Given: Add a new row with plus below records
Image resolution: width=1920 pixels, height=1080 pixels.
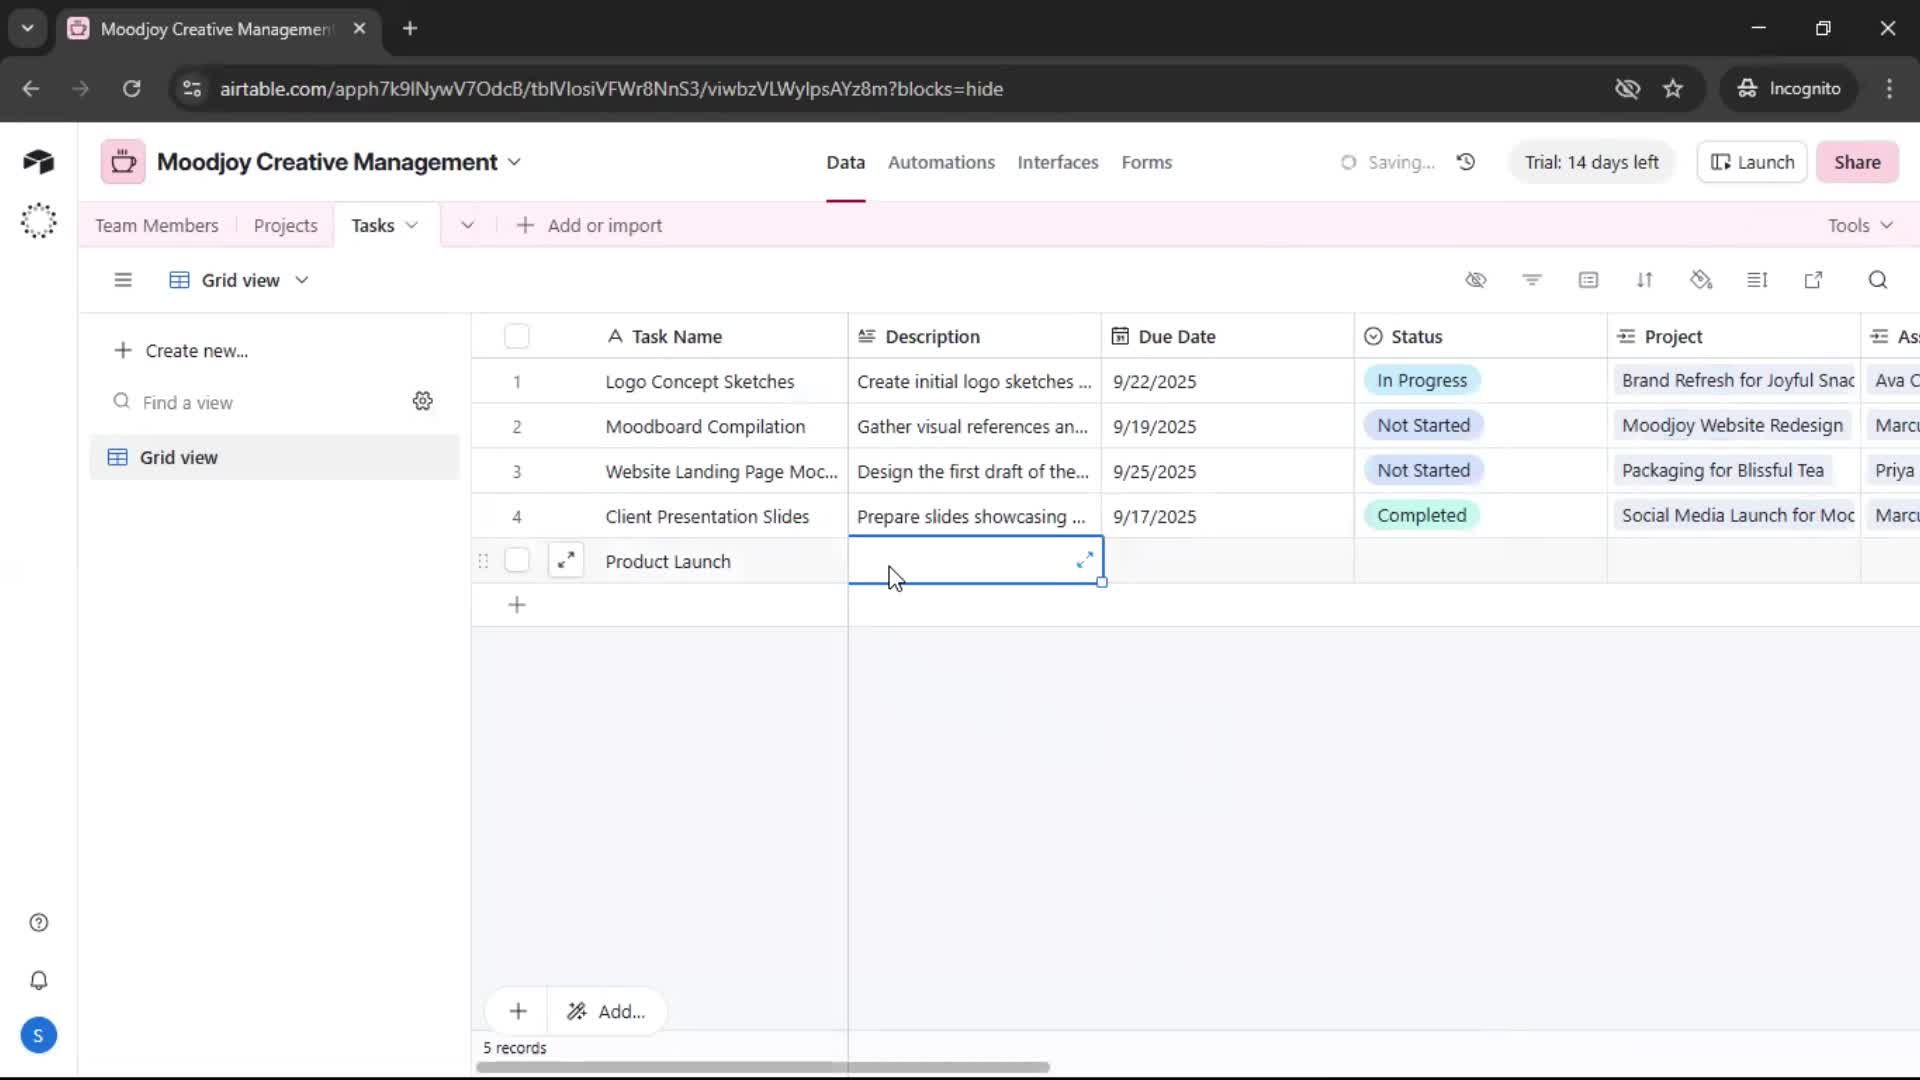Looking at the screenshot, I should coord(517,605).
